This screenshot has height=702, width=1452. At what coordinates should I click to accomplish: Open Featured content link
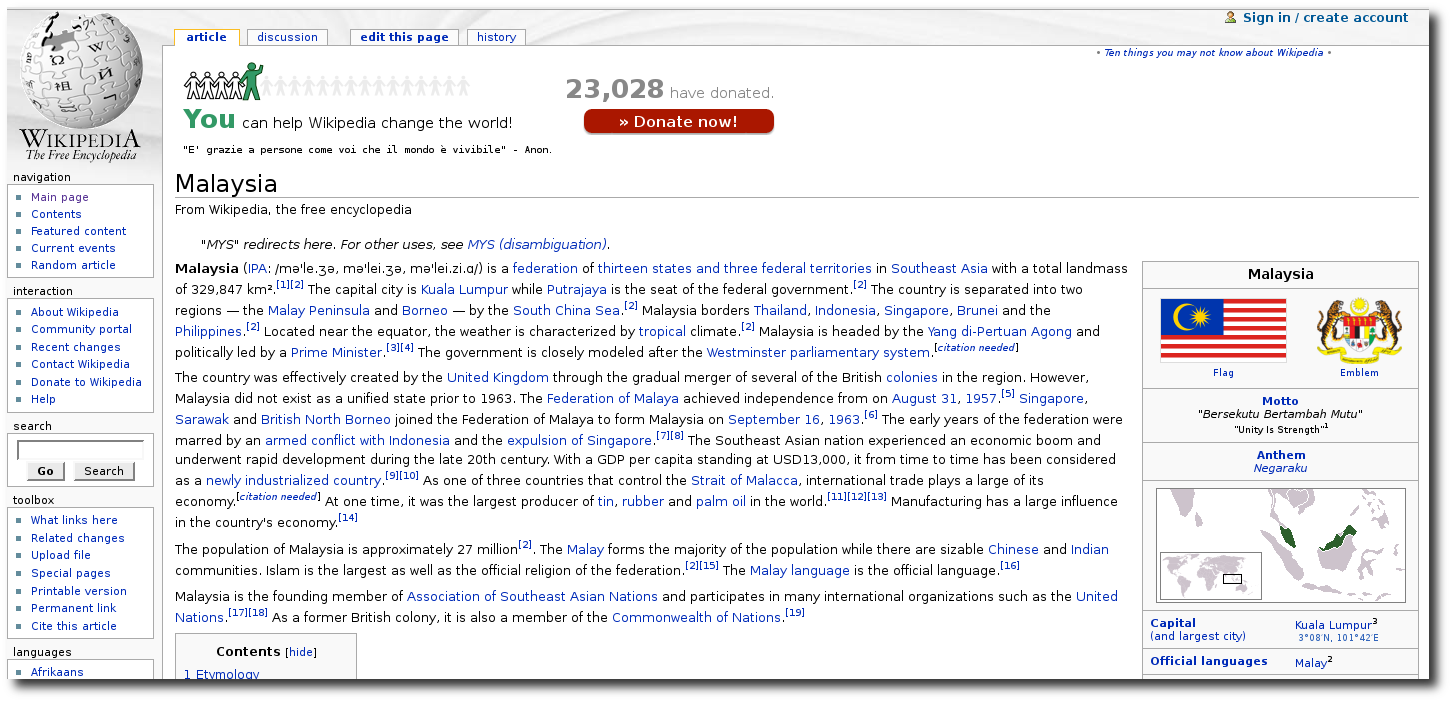click(79, 231)
